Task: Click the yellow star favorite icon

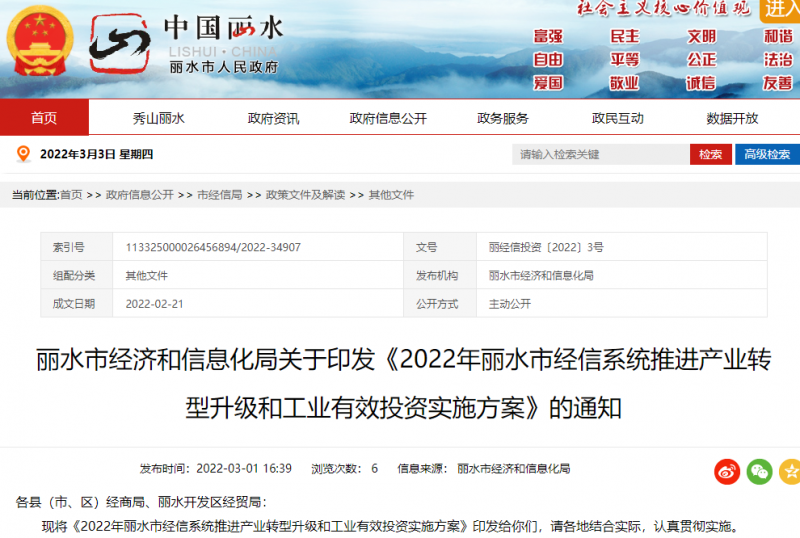Action: (790, 470)
